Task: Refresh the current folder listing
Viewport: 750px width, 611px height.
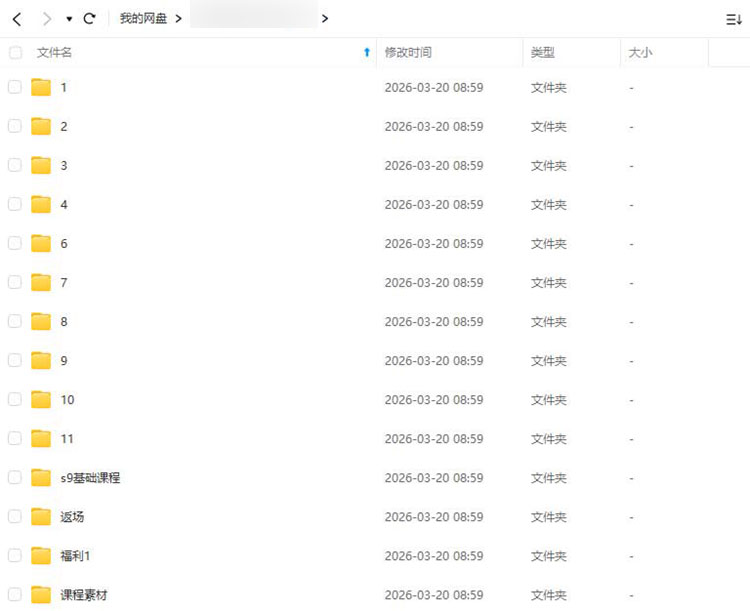Action: point(89,18)
